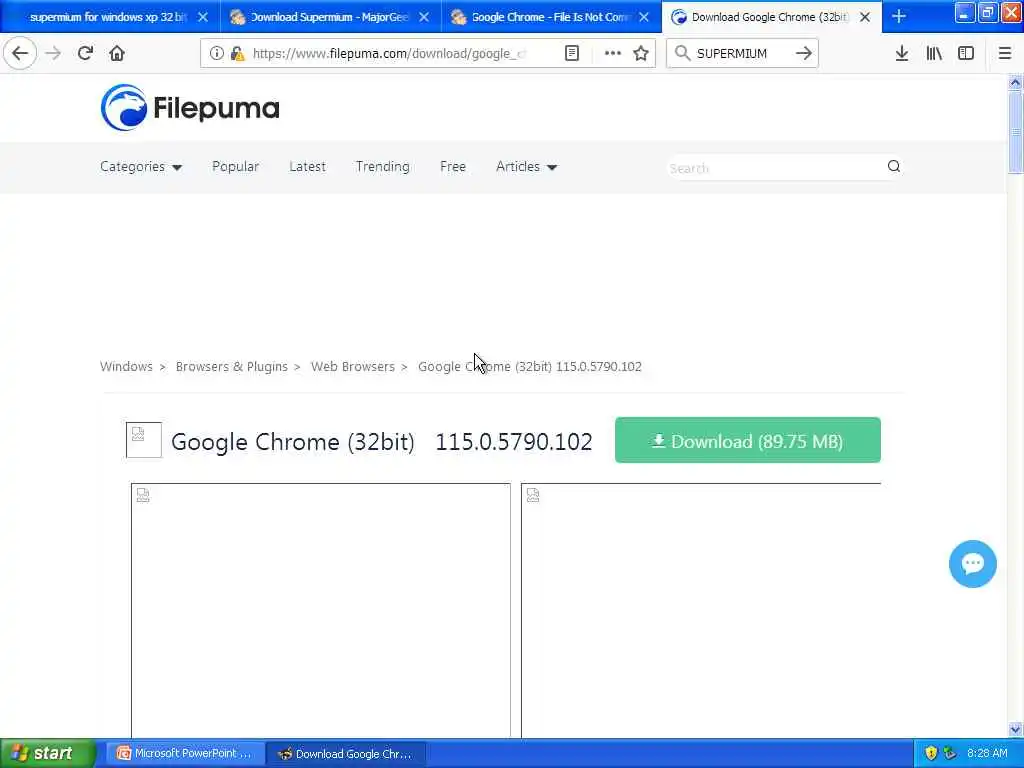The image size is (1024, 768).
Task: Reload the Filepuma page
Action: [x=85, y=53]
